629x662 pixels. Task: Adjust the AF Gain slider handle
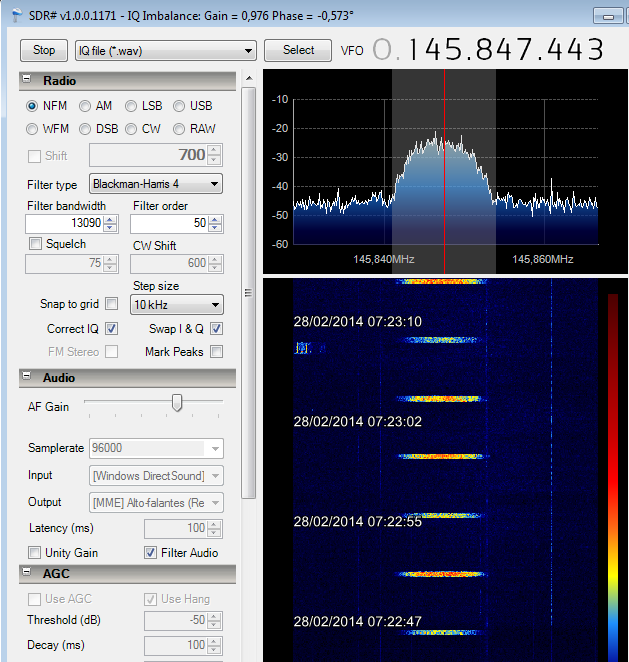(177, 403)
